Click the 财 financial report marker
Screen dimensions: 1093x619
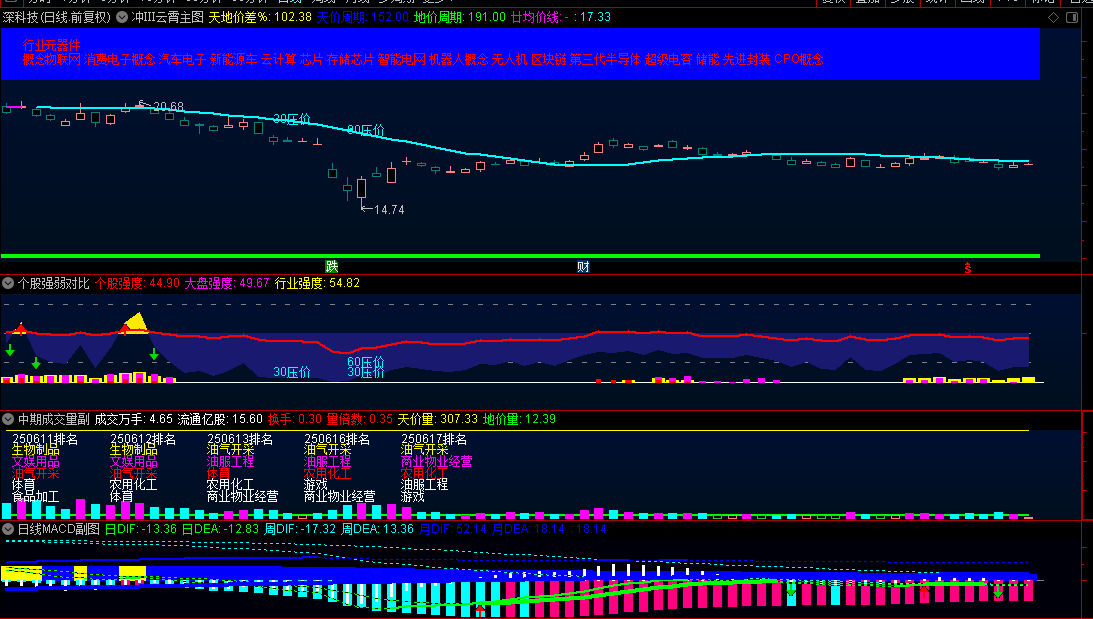[583, 266]
